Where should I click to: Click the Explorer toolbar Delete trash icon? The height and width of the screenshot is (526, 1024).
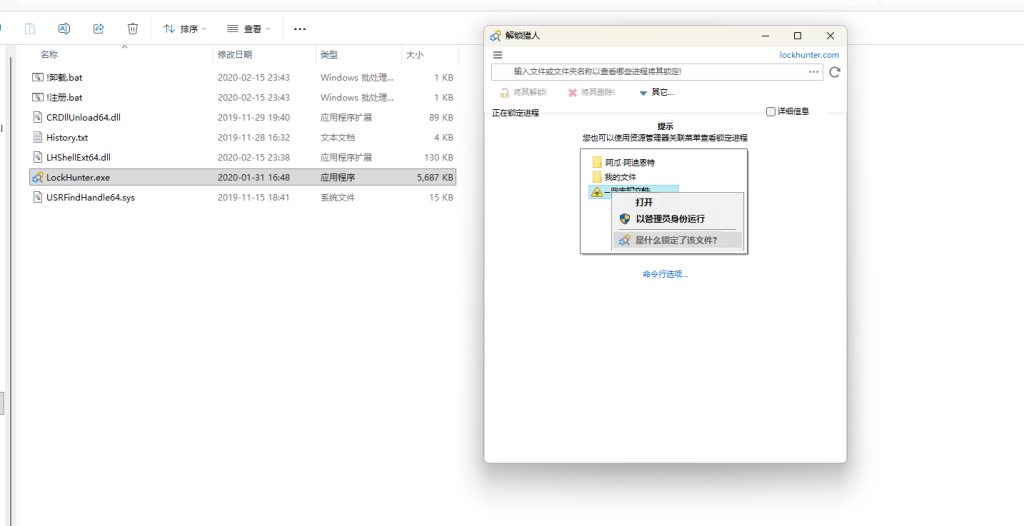[133, 29]
